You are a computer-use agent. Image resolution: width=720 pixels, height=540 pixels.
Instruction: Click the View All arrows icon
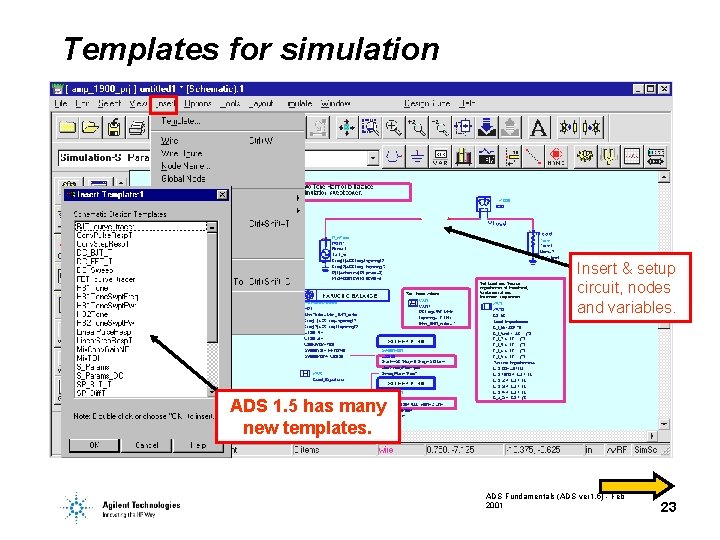pos(346,127)
